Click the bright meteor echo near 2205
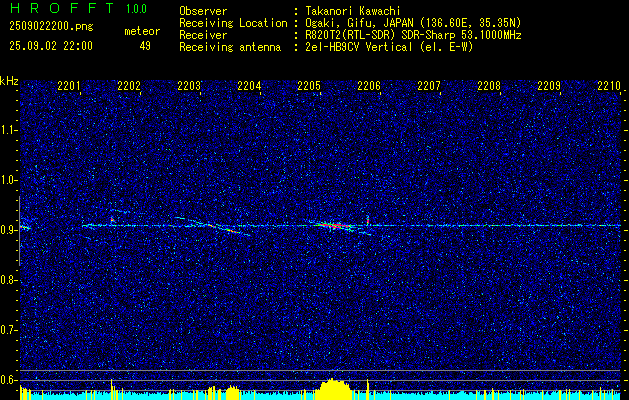Image resolution: width=629 pixels, height=400 pixels. pyautogui.click(x=332, y=225)
